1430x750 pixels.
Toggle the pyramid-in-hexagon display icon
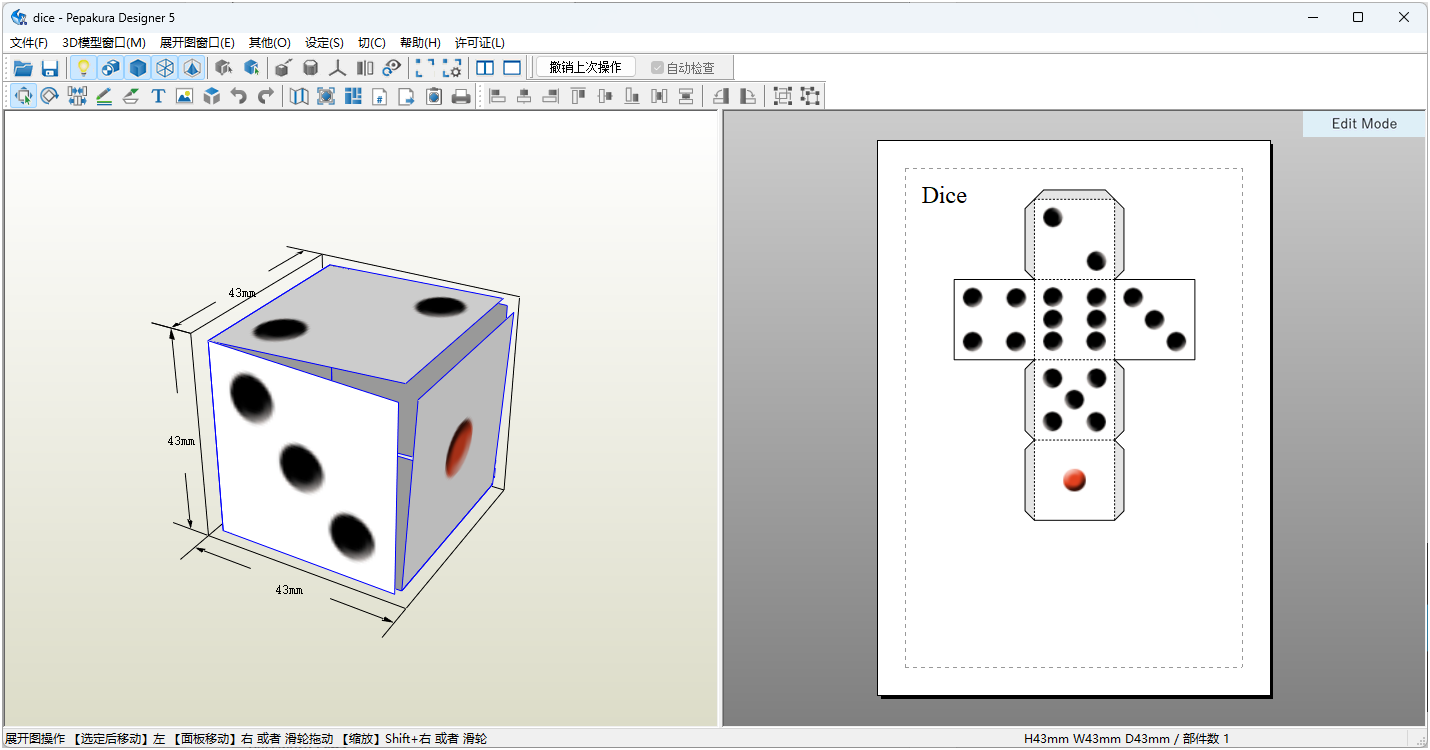tap(192, 68)
